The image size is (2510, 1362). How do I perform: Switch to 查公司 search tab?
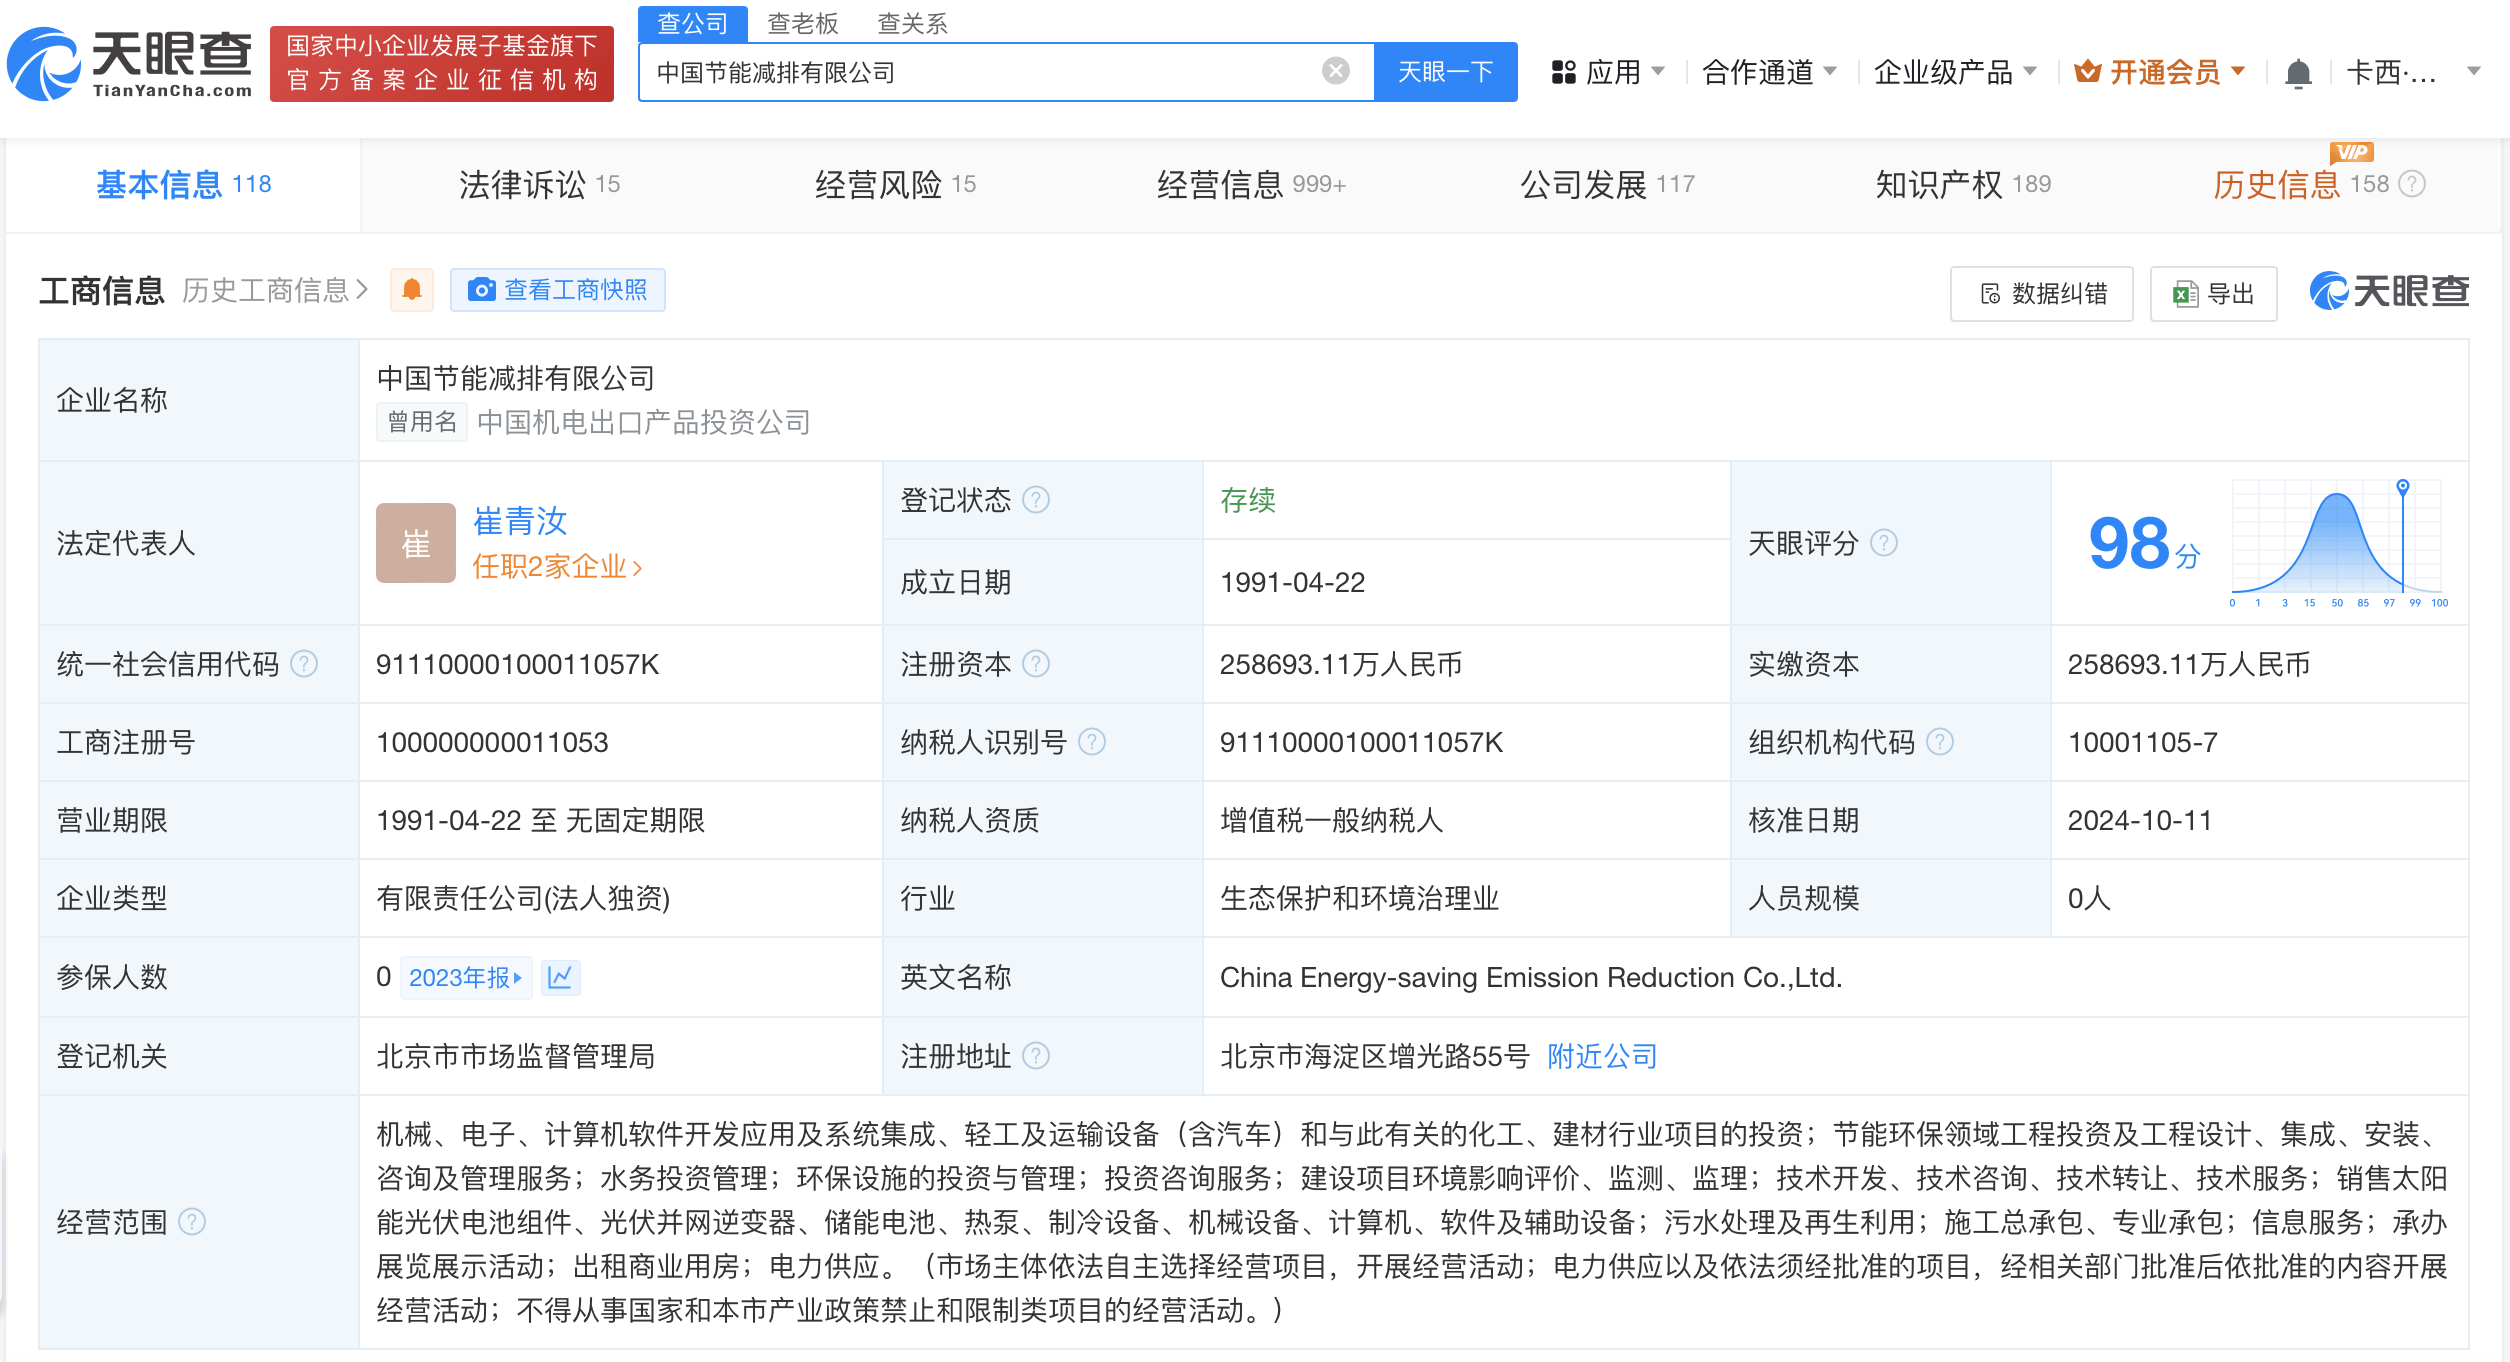[x=693, y=23]
